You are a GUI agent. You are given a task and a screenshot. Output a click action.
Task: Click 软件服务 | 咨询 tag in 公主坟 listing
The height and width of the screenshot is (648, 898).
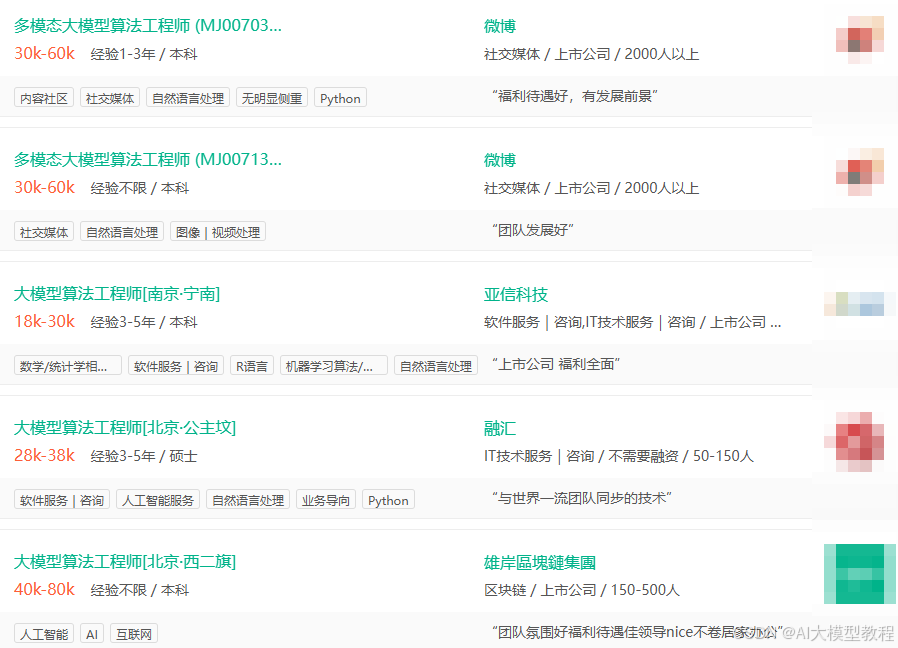[62, 500]
